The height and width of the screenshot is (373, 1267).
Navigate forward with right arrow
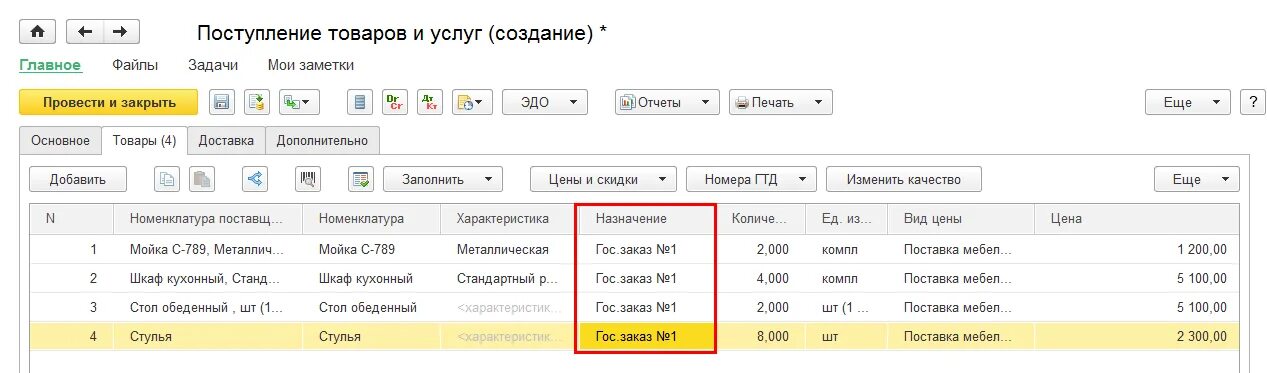(x=121, y=32)
